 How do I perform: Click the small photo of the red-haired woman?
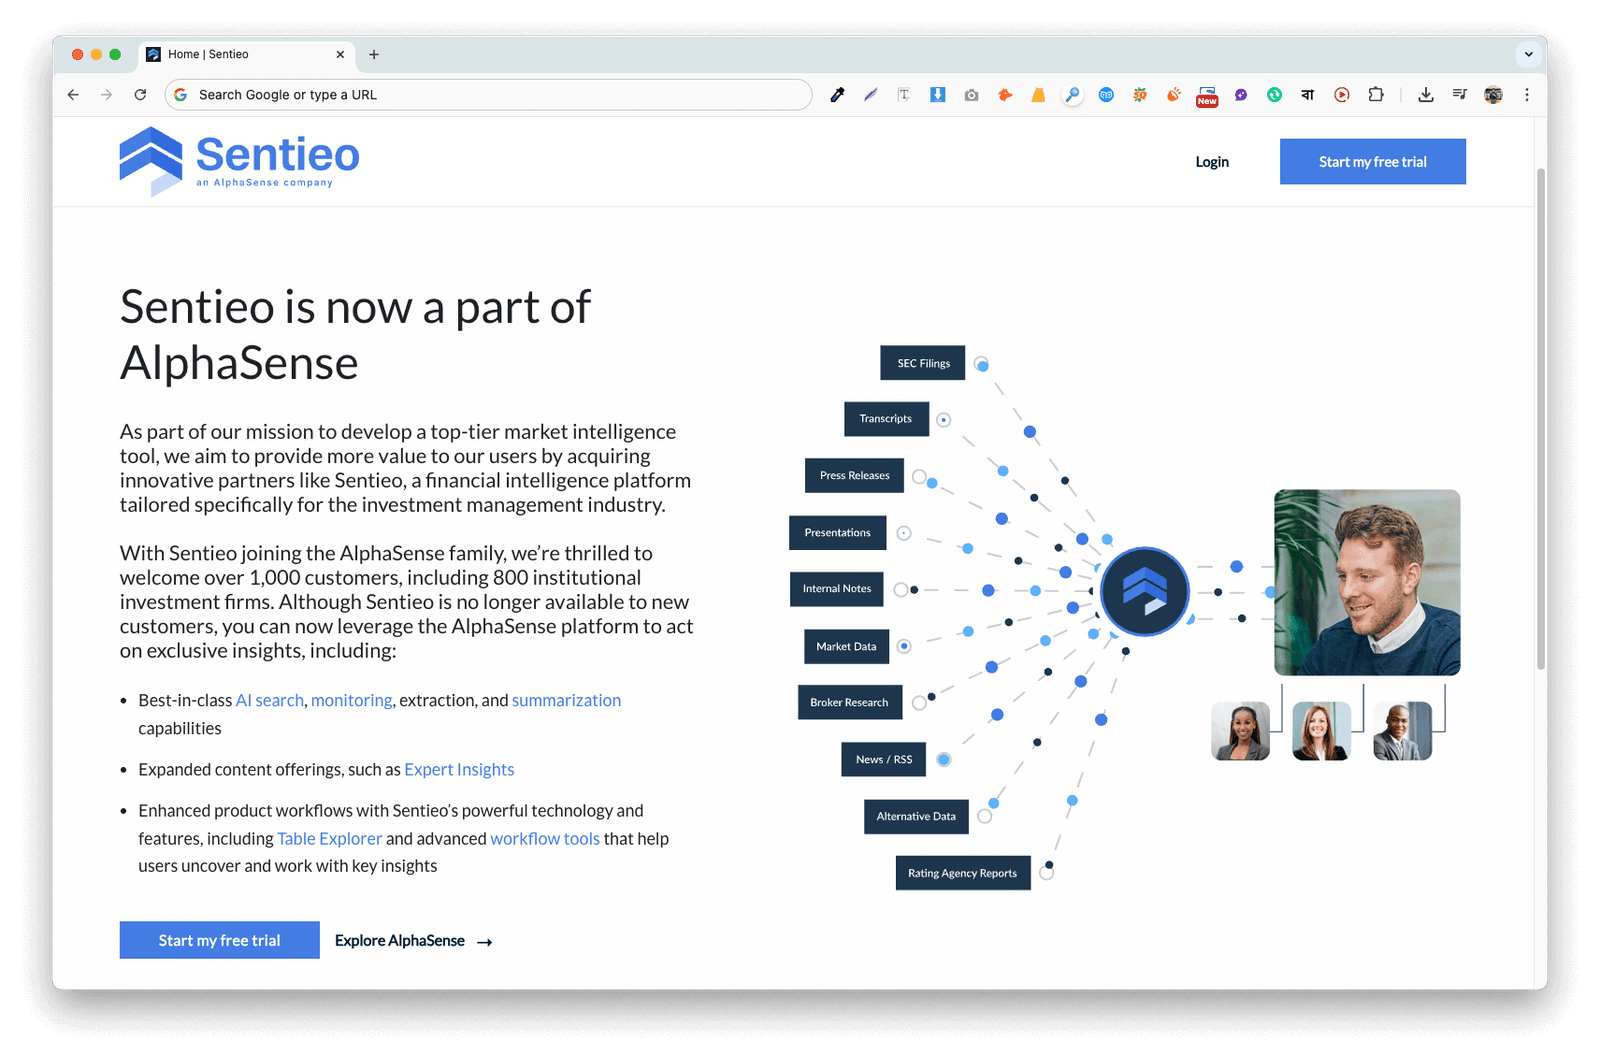1321,731
